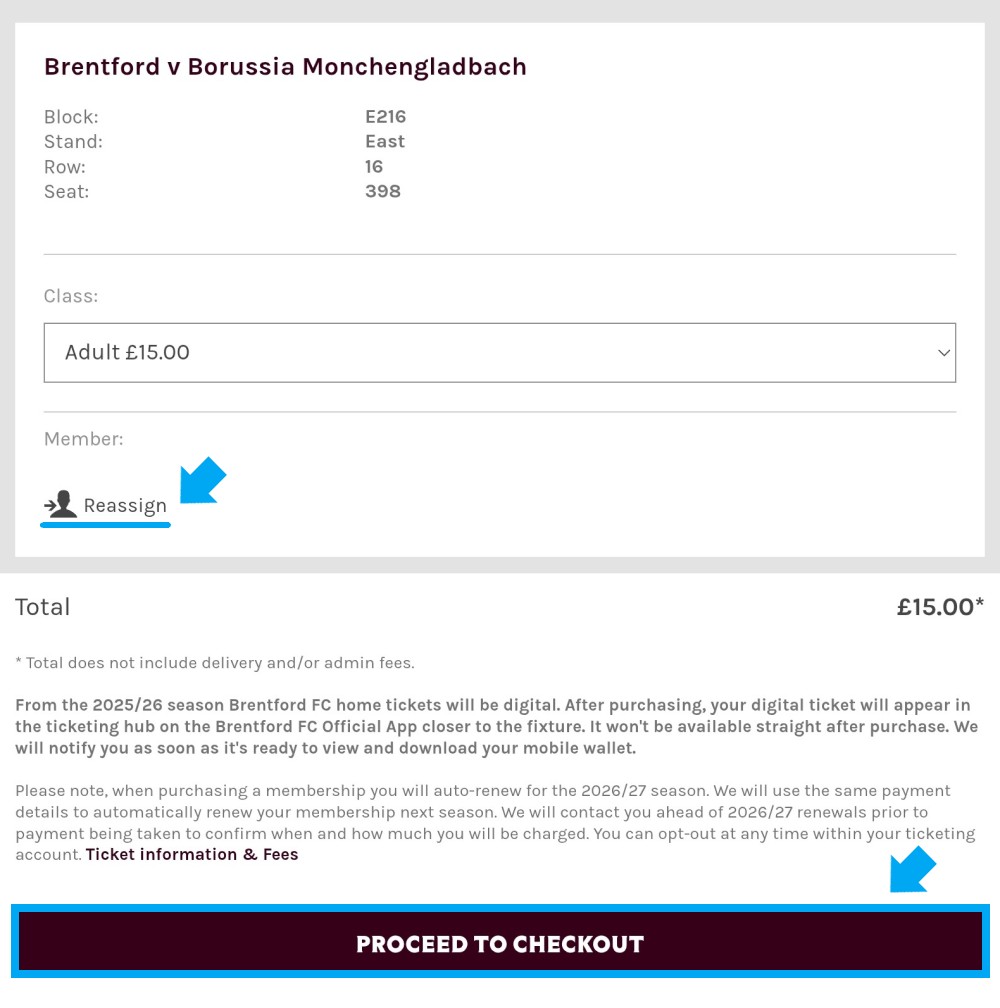Click the stand value East
1000x1008 pixels.
(385, 141)
